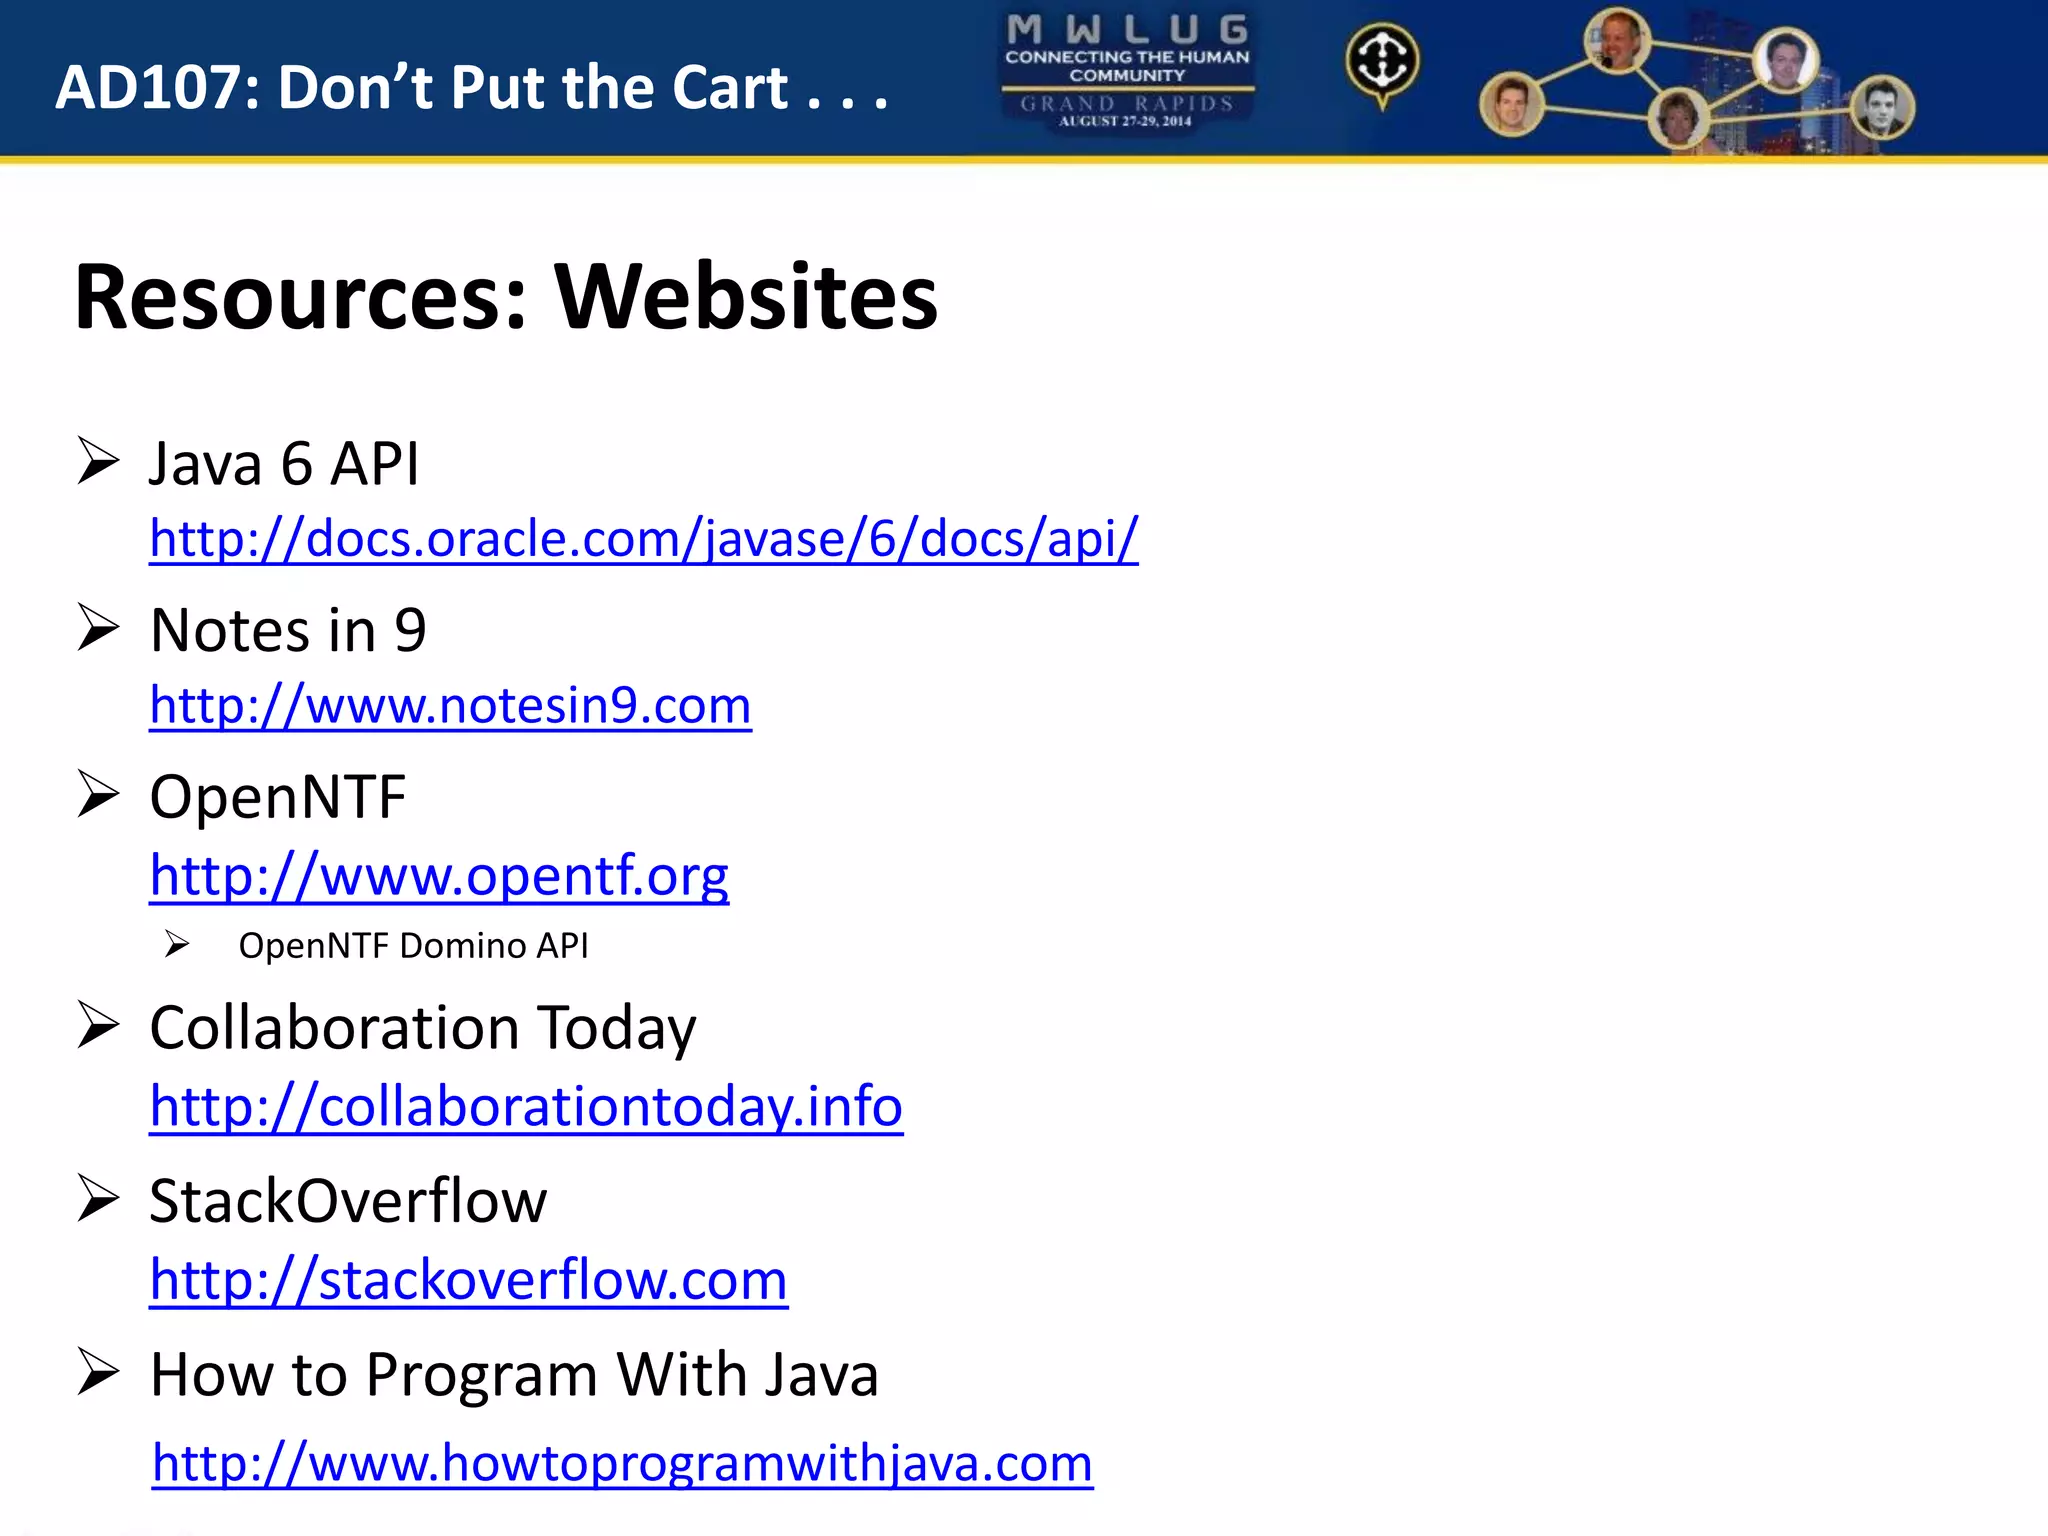Image resolution: width=2048 pixels, height=1536 pixels.
Task: Open the Java 6 API docs link
Action: pyautogui.click(x=644, y=540)
